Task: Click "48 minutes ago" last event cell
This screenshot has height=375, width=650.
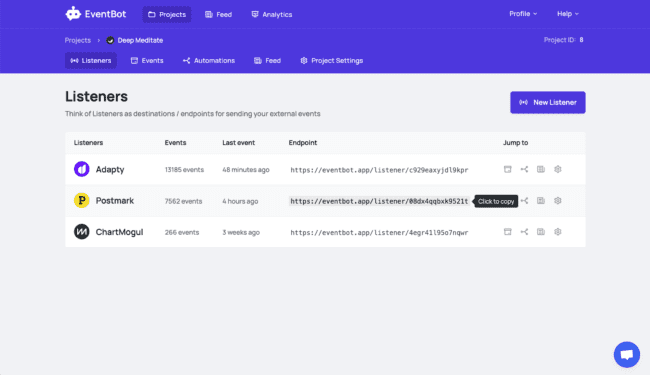Action: point(246,169)
